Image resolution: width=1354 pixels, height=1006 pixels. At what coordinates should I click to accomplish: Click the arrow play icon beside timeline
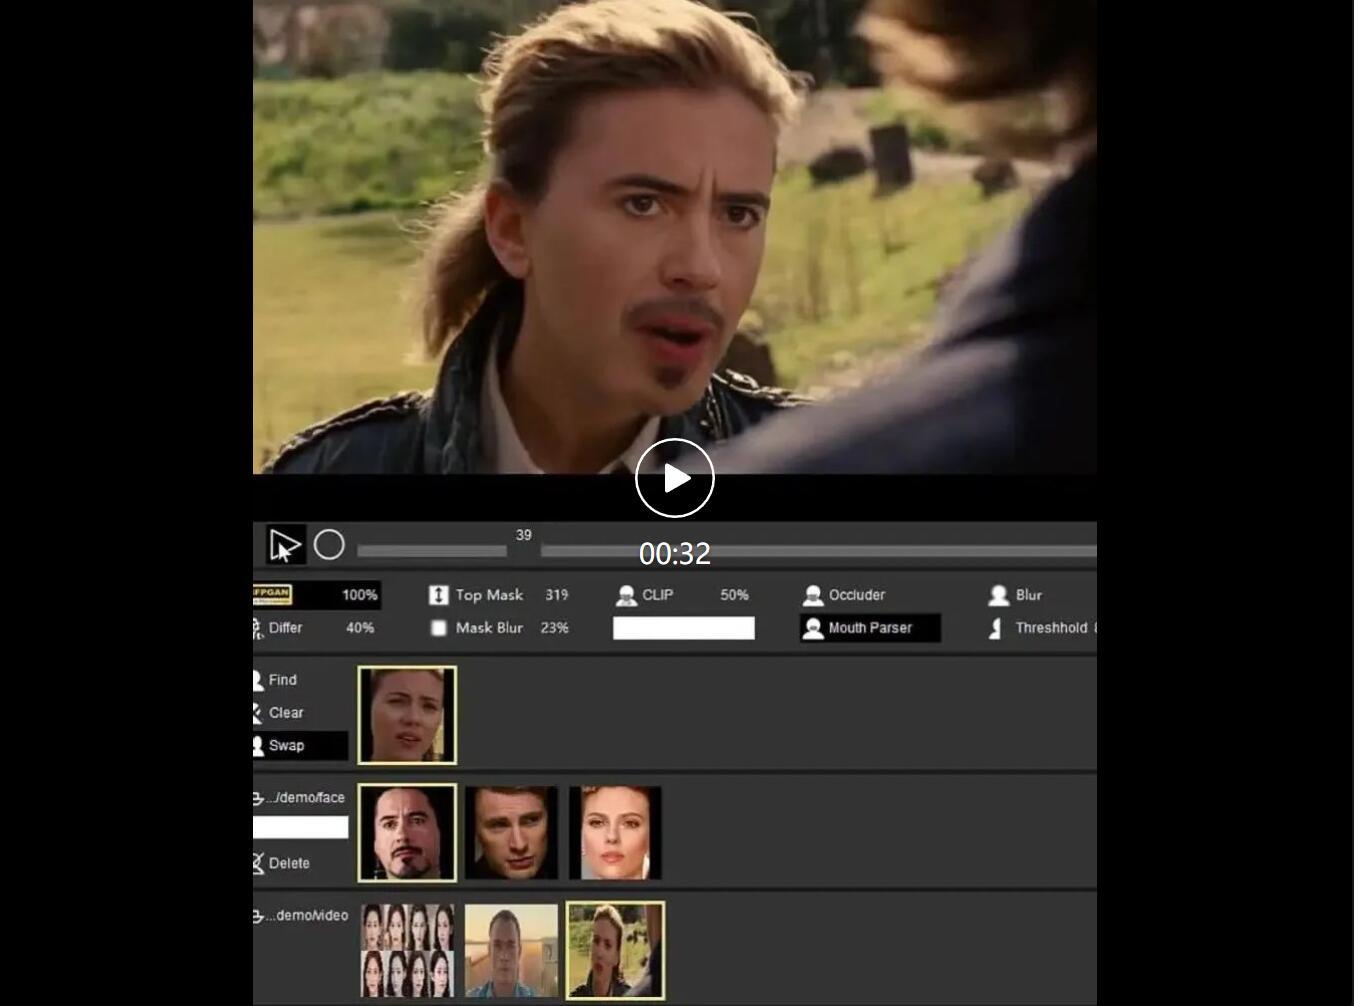pos(285,546)
